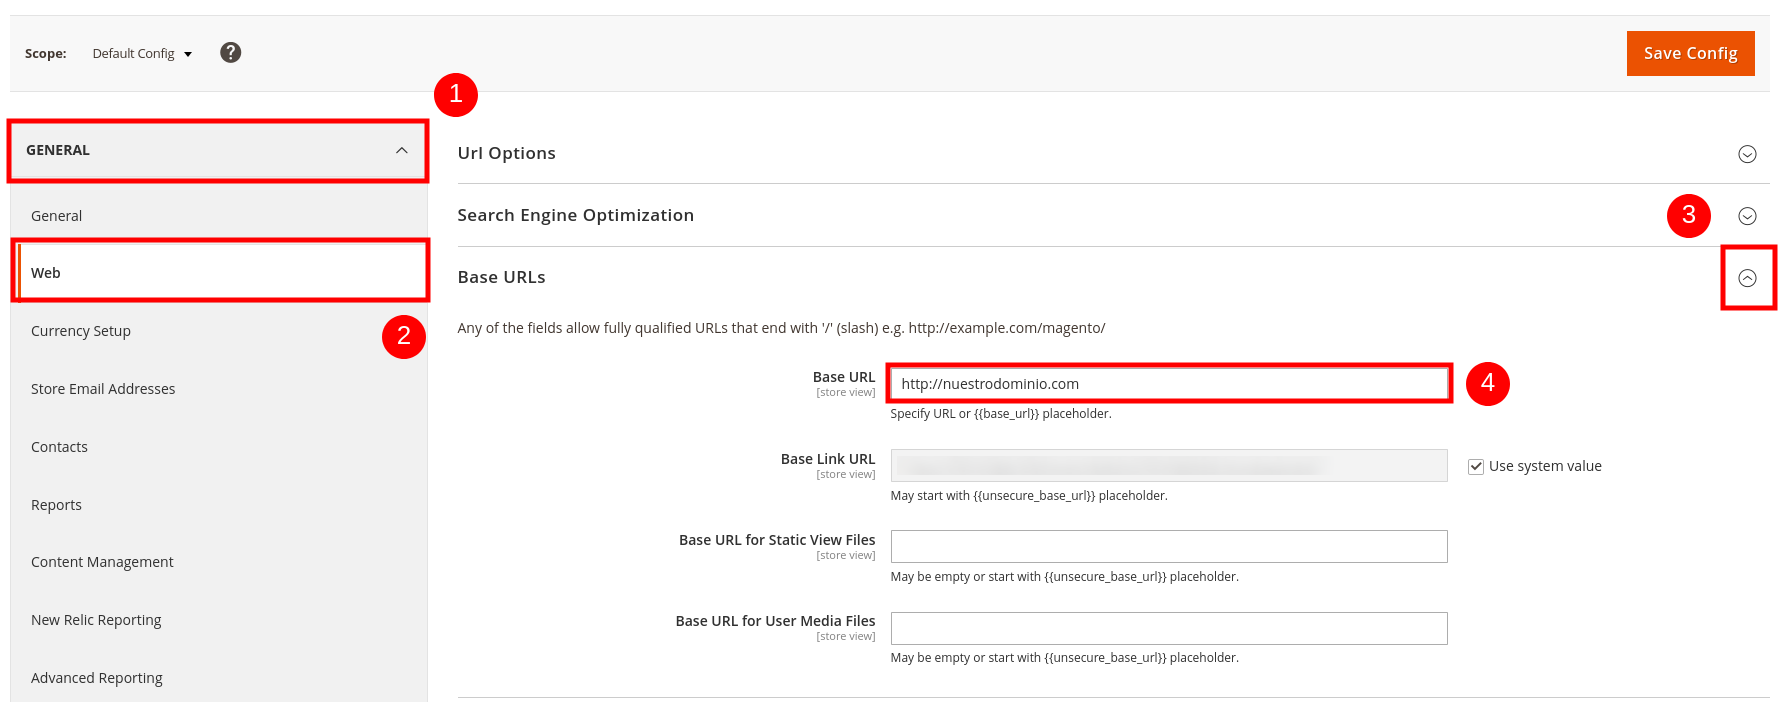Focus the Base URL for Static View Files field
This screenshot has width=1781, height=702.
pos(1169,547)
